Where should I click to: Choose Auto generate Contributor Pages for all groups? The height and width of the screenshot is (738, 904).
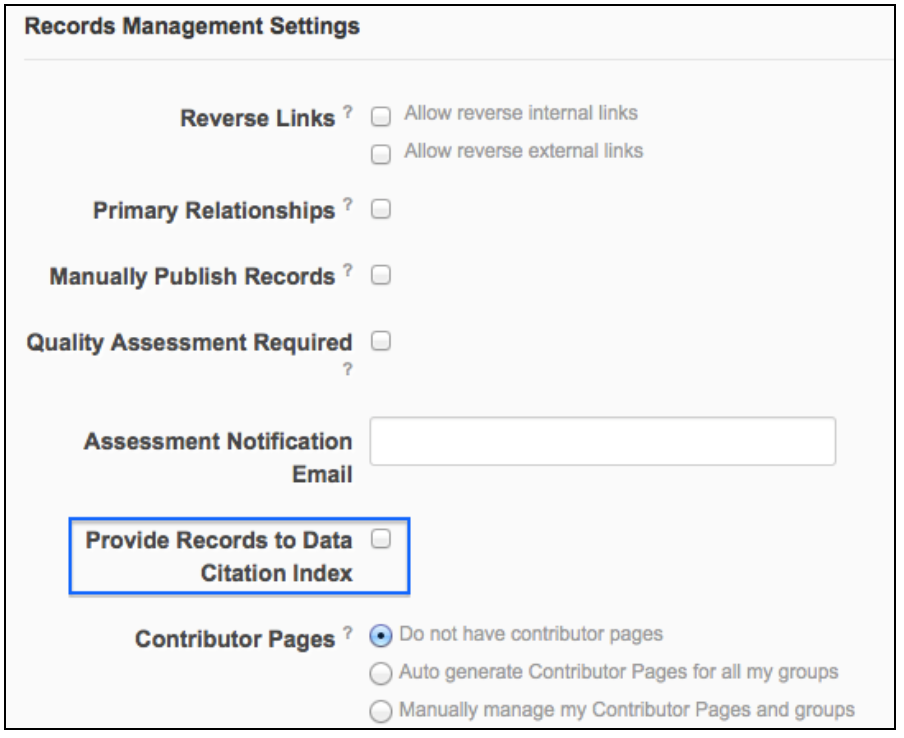point(380,673)
